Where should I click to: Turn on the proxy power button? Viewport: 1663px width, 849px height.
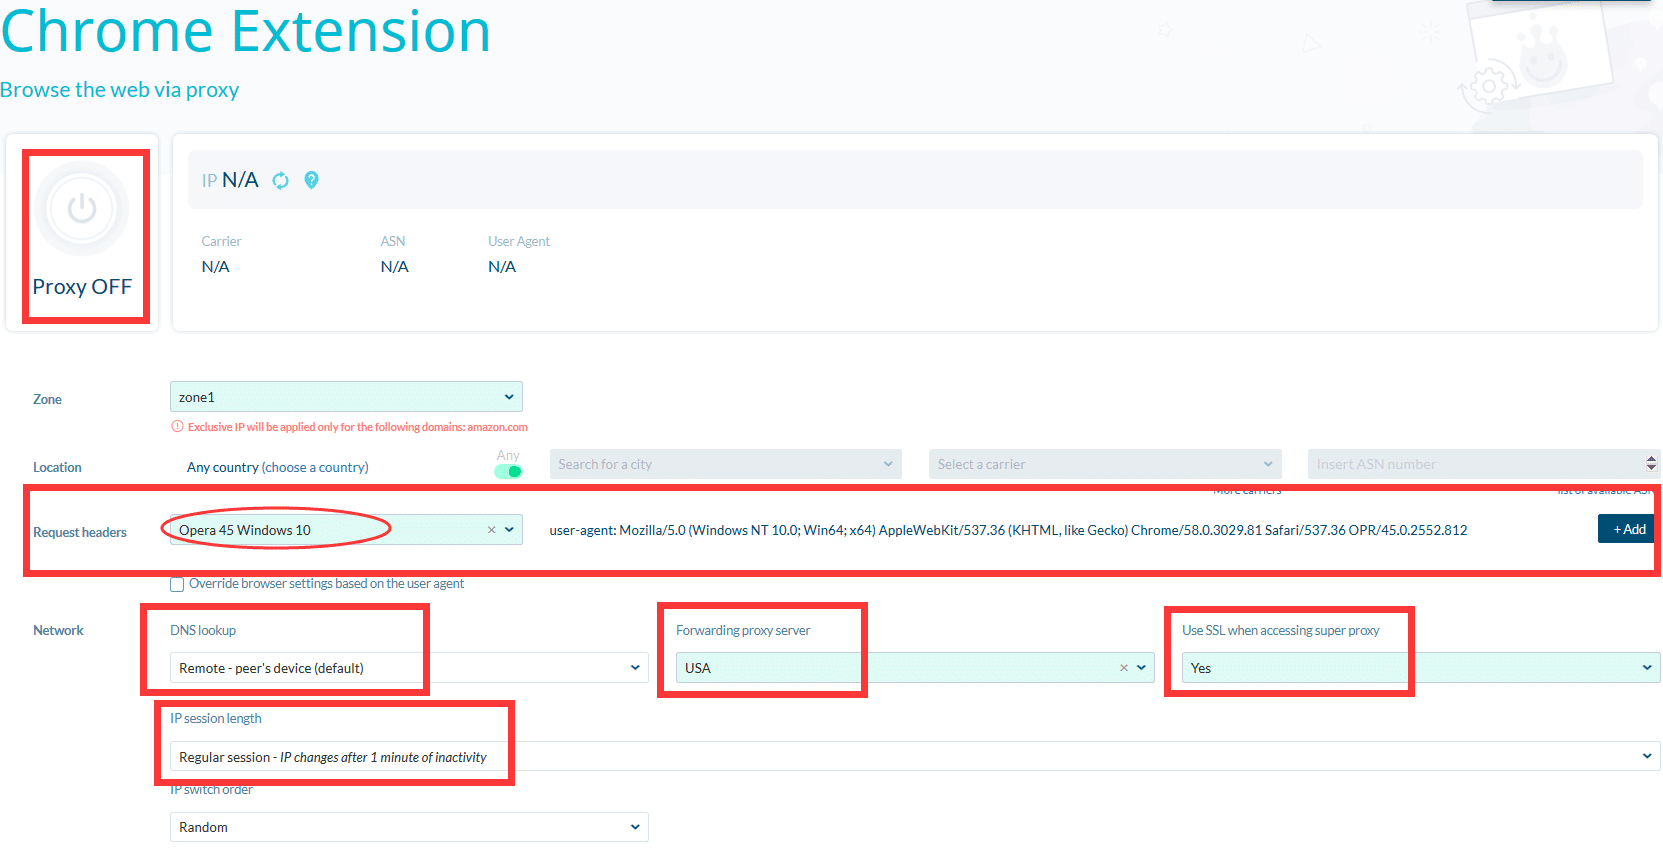click(x=82, y=209)
